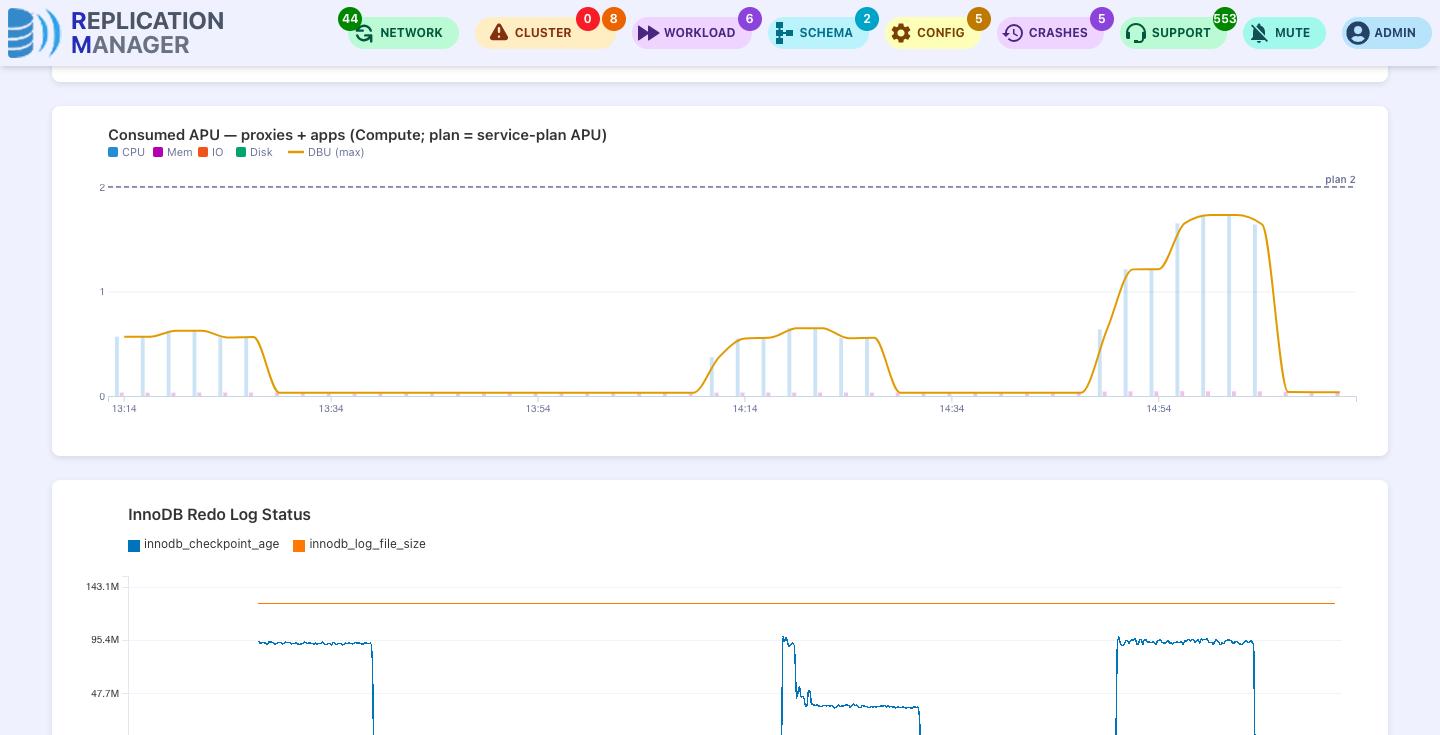Click the 14:14 time axis label

click(x=745, y=409)
